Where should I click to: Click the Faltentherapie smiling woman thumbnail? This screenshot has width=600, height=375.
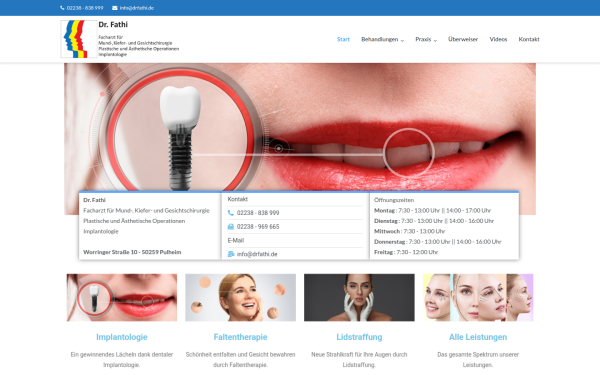coord(240,297)
